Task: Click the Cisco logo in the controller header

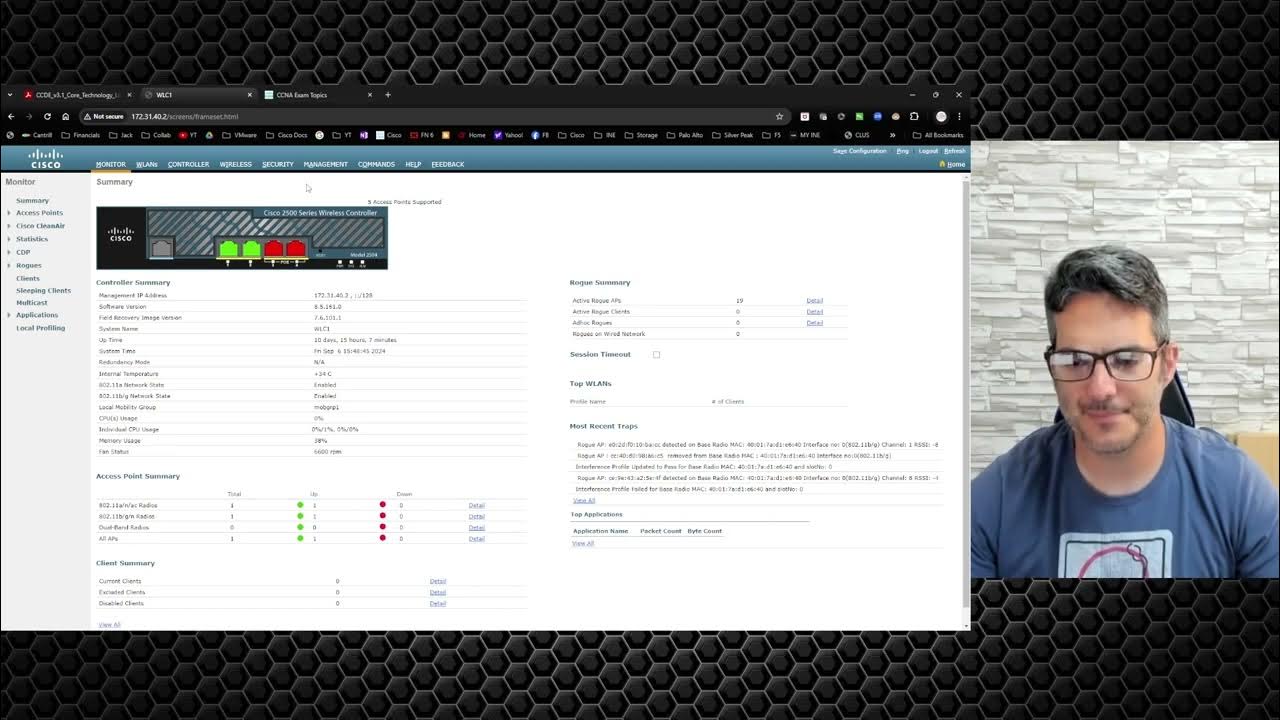Action: coord(45,157)
